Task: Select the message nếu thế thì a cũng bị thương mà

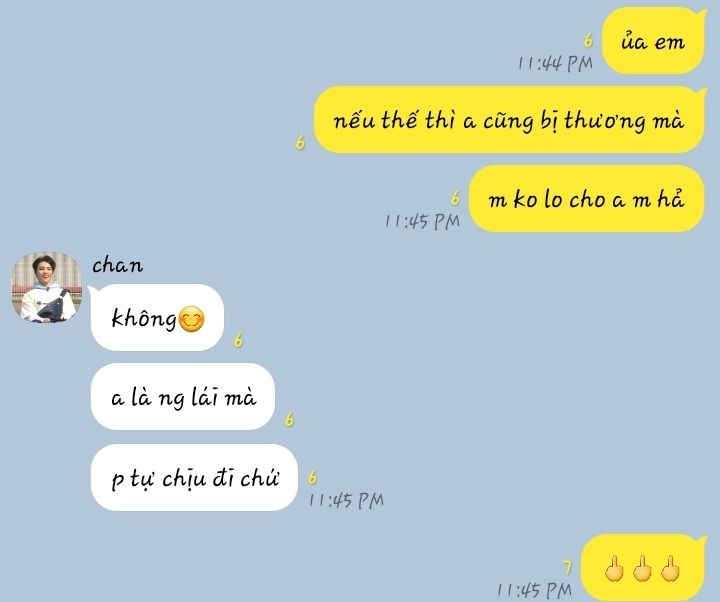Action: 510,119
